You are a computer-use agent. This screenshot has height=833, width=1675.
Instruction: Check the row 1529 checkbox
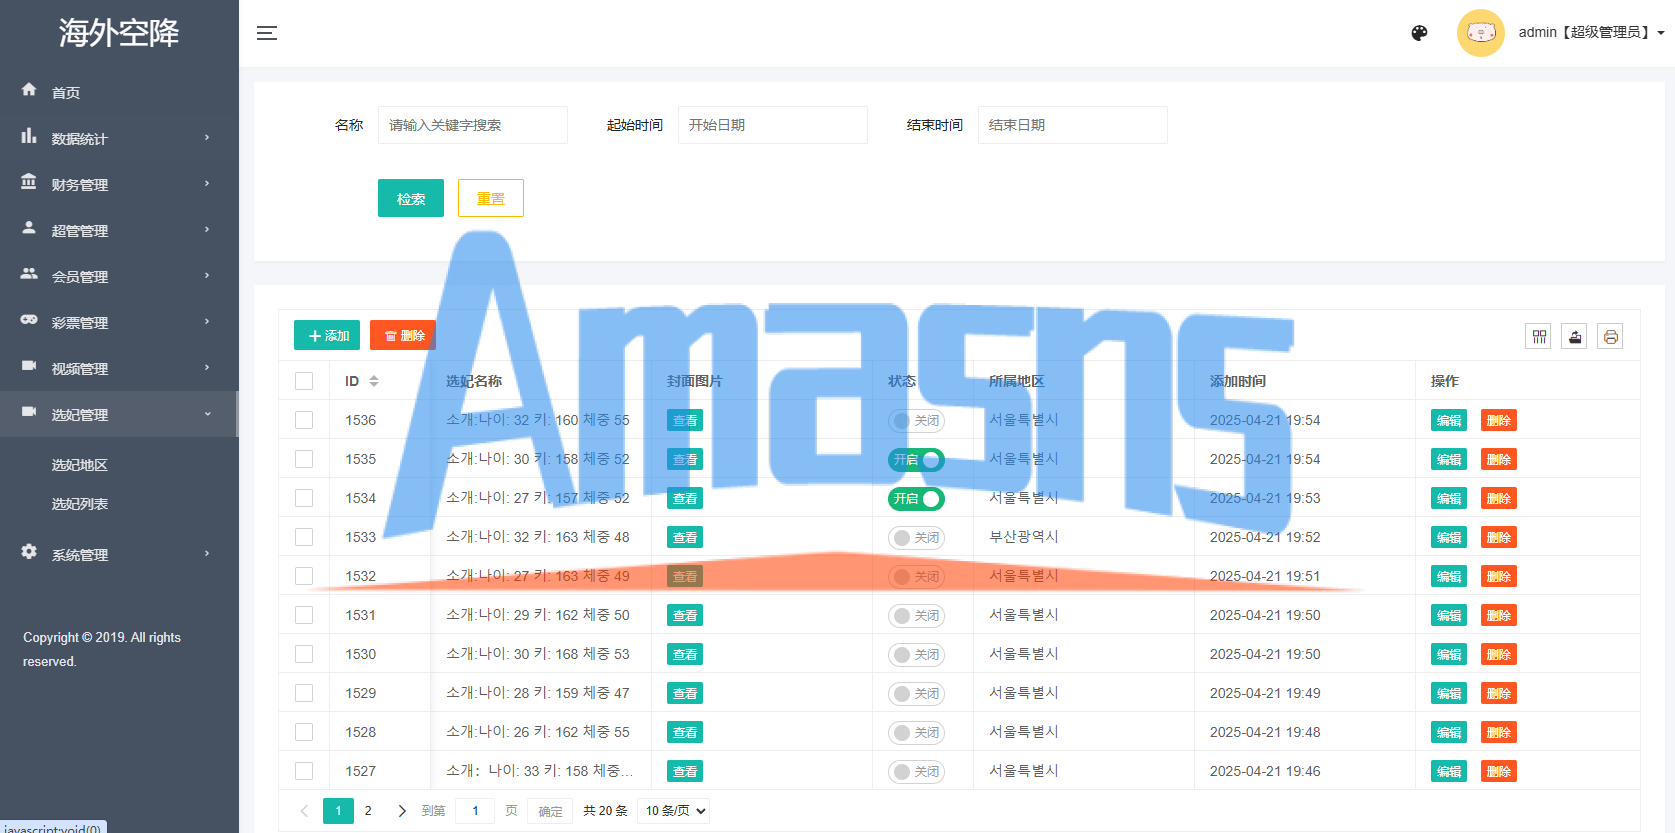[x=304, y=693]
